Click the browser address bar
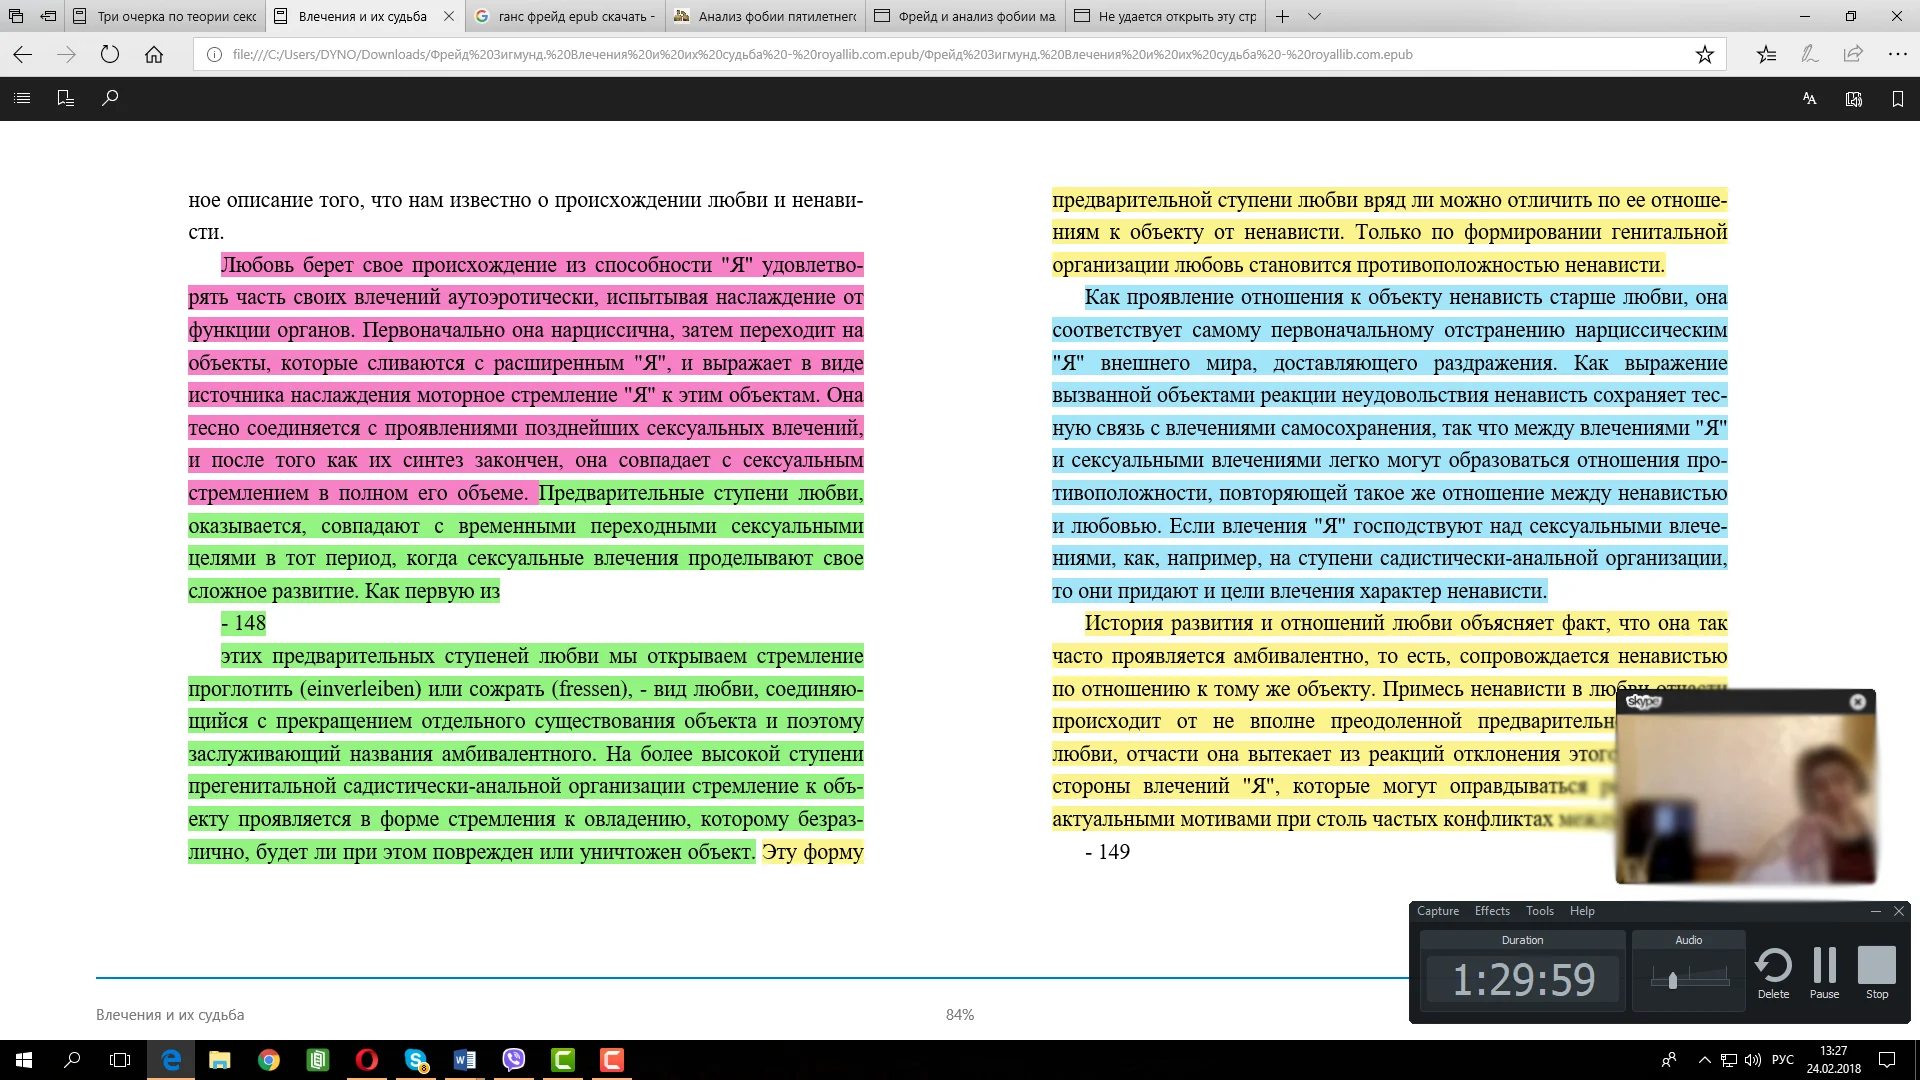The width and height of the screenshot is (1920, 1080). pos(820,55)
